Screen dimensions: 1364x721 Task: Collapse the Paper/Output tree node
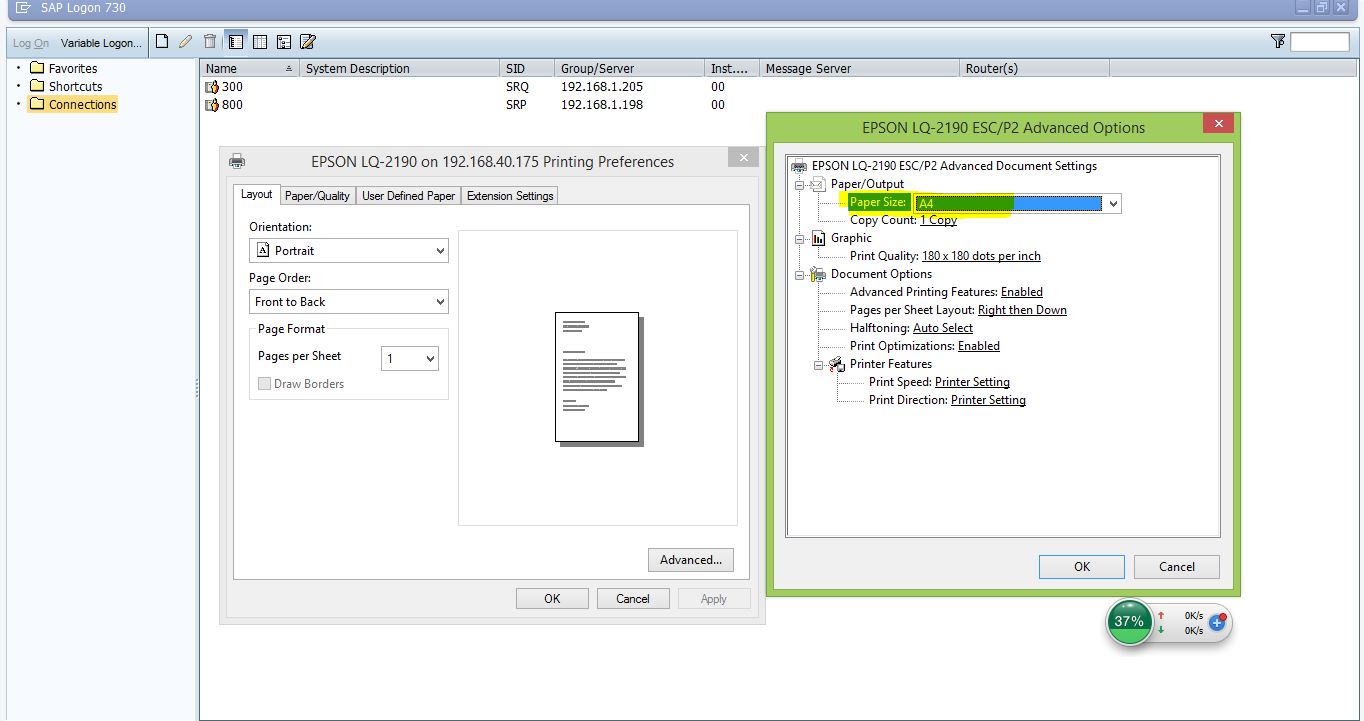click(799, 185)
